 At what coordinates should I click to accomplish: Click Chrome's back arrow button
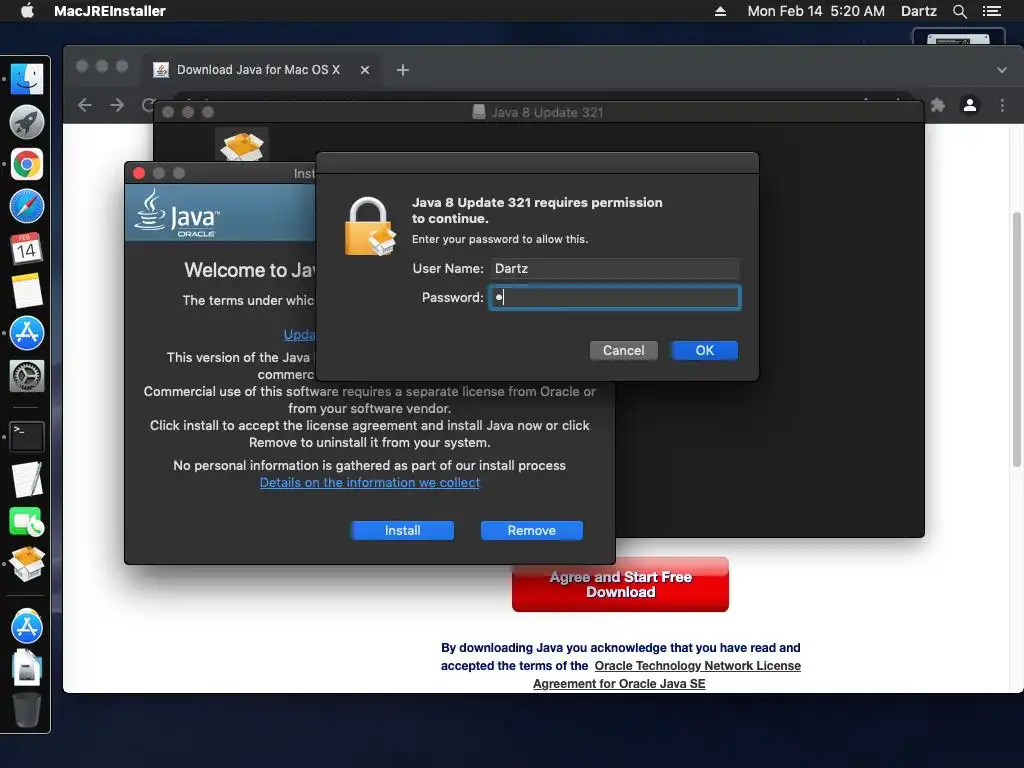click(85, 105)
